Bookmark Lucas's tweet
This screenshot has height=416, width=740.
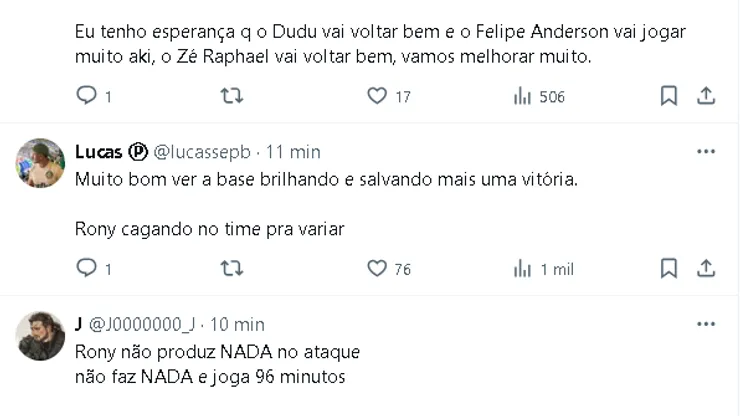tap(669, 268)
